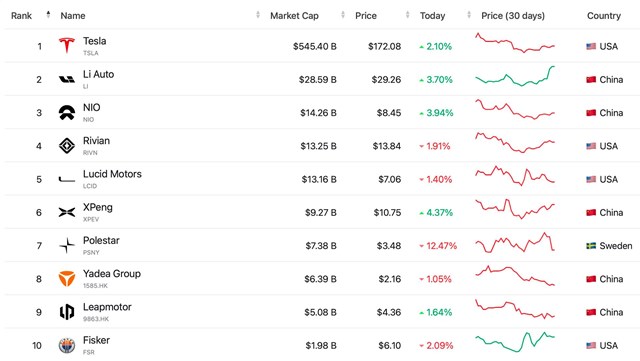
Task: Sort using the Price column arrows
Action: (x=408, y=15)
